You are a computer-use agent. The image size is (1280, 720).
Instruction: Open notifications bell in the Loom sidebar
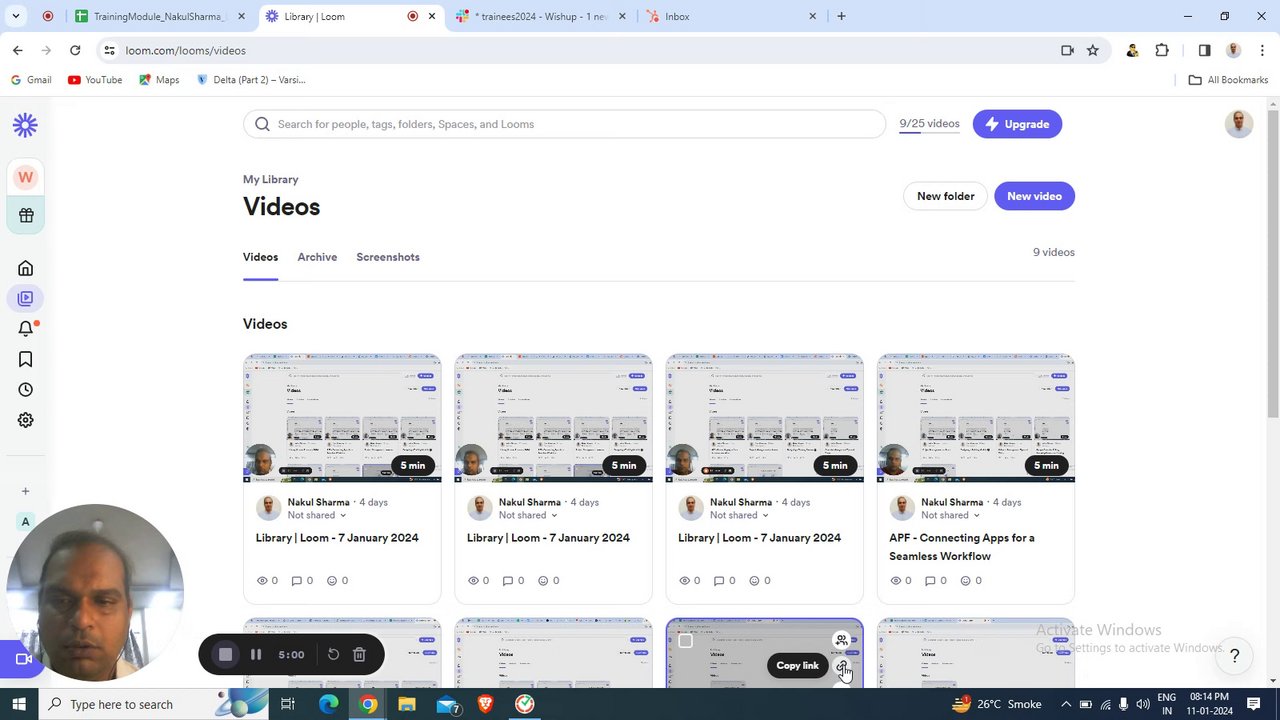point(26,329)
